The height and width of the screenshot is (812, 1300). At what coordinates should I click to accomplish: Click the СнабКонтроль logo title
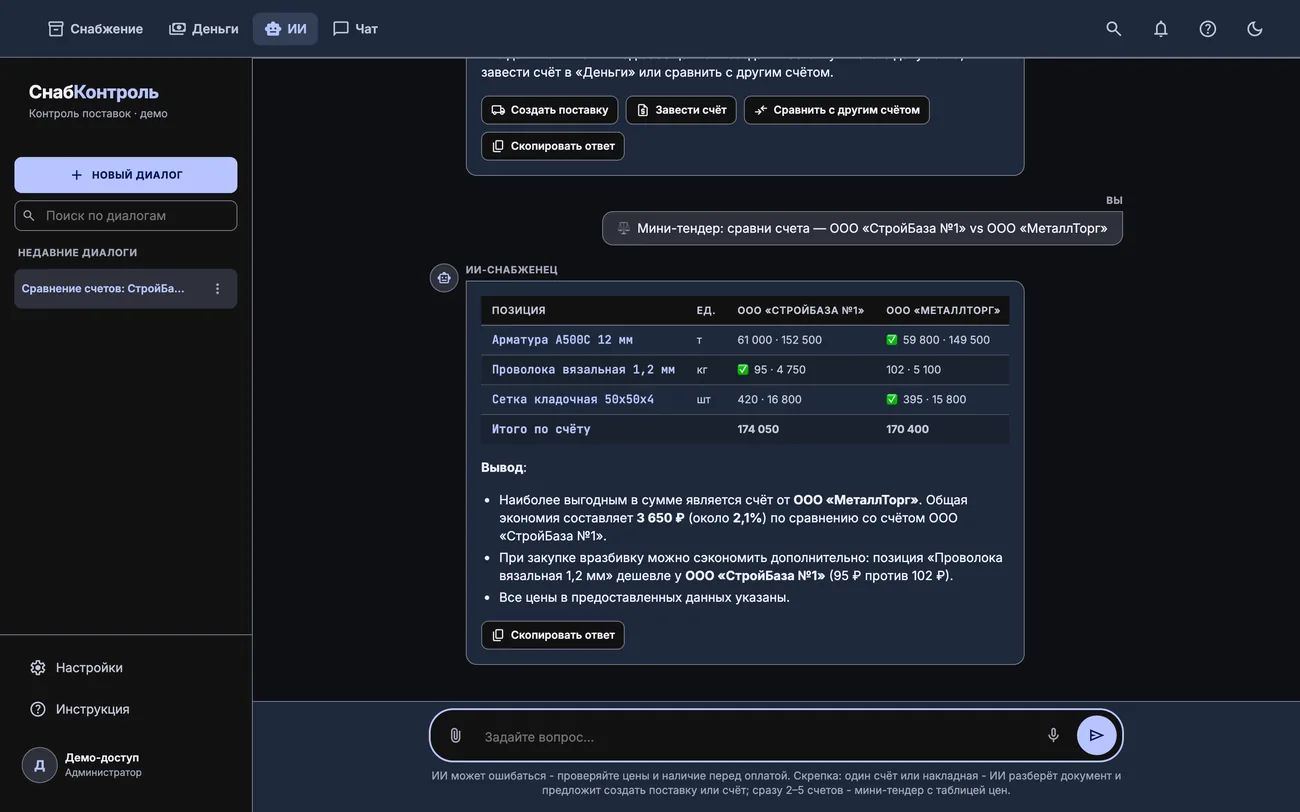coord(94,92)
